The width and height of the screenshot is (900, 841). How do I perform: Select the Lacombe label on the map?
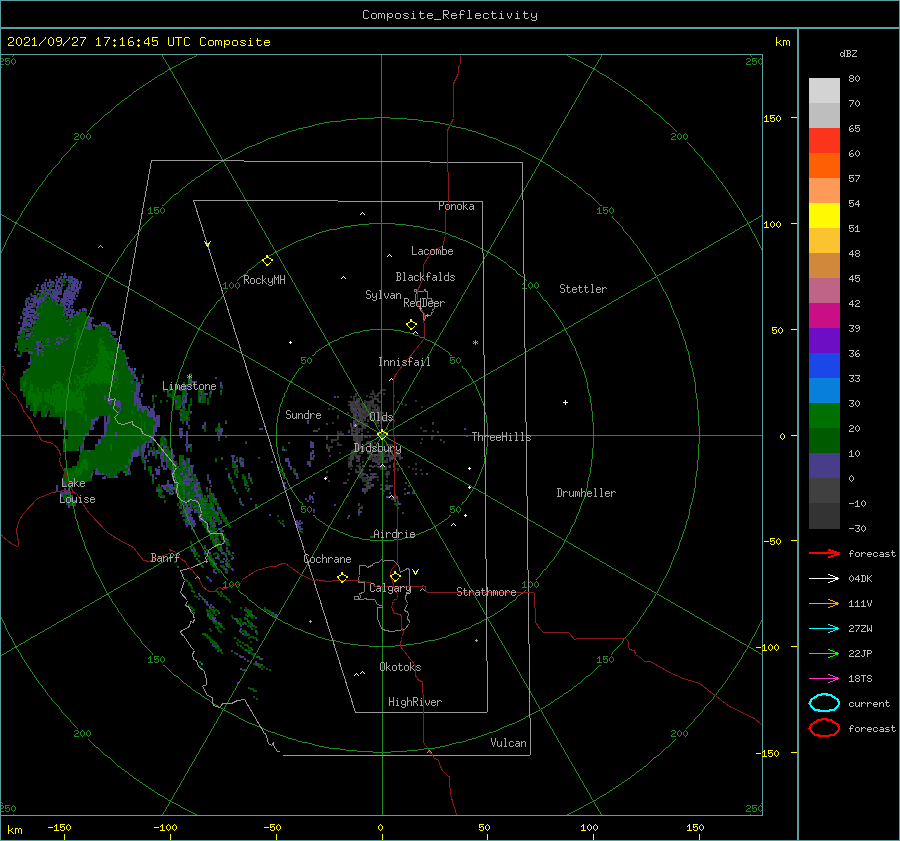tap(432, 251)
